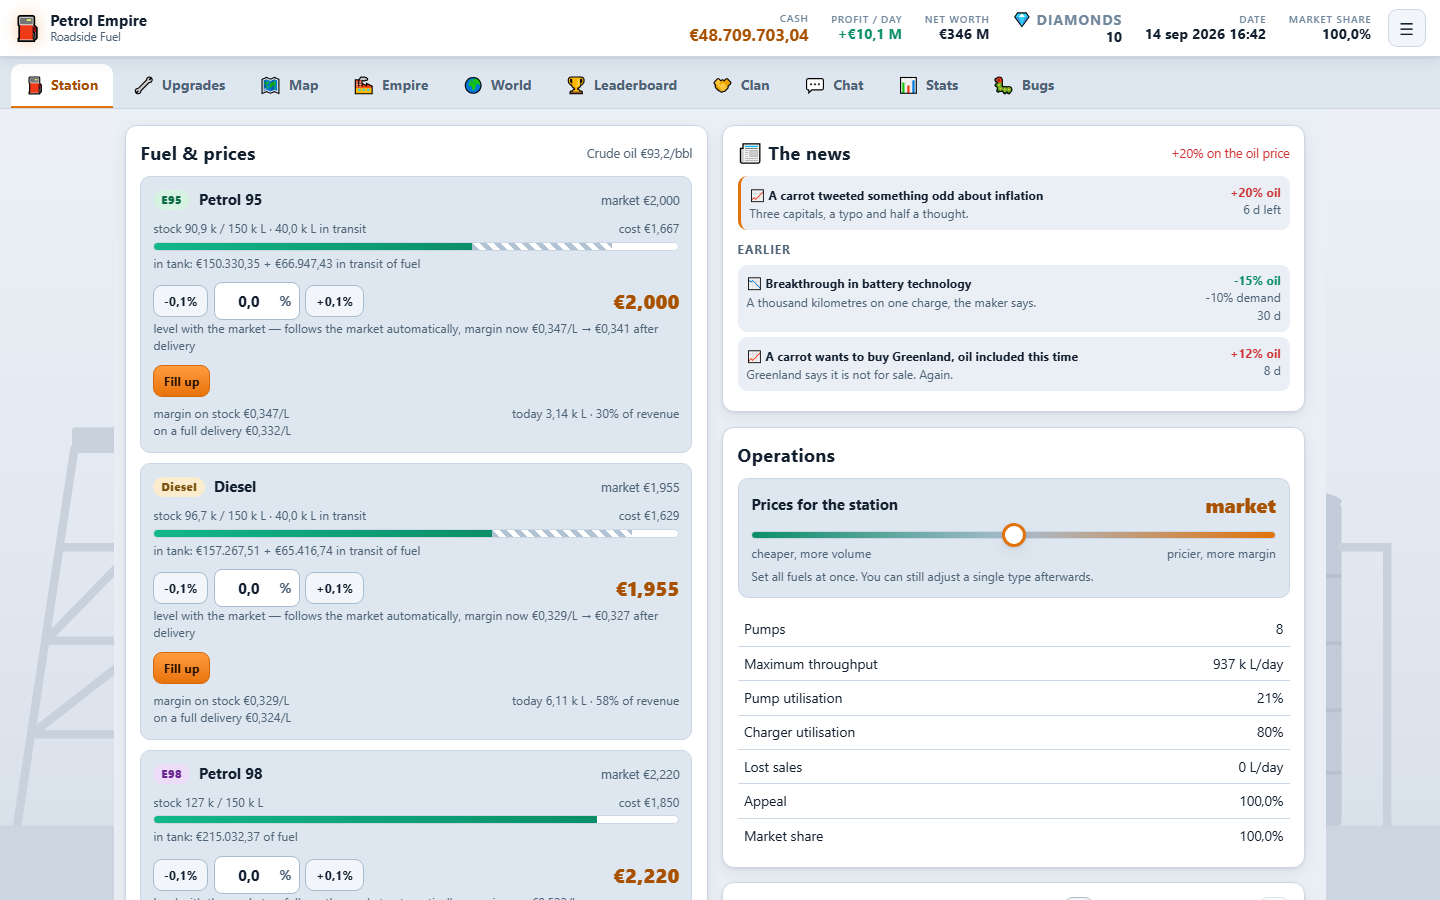Open the Leaderboard tab

pyautogui.click(x=622, y=86)
